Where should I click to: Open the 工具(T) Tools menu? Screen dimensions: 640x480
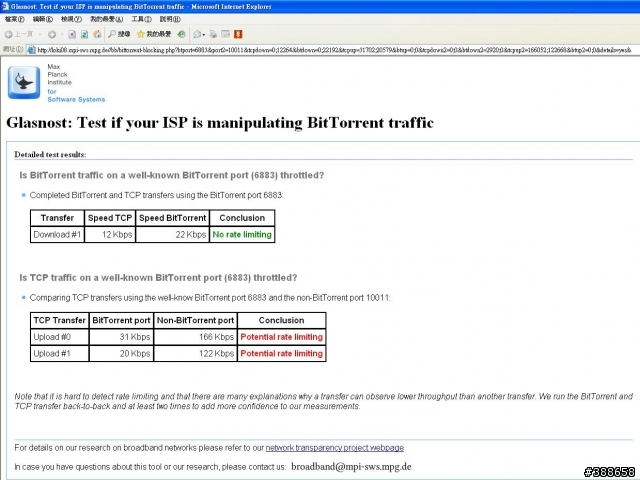point(141,19)
